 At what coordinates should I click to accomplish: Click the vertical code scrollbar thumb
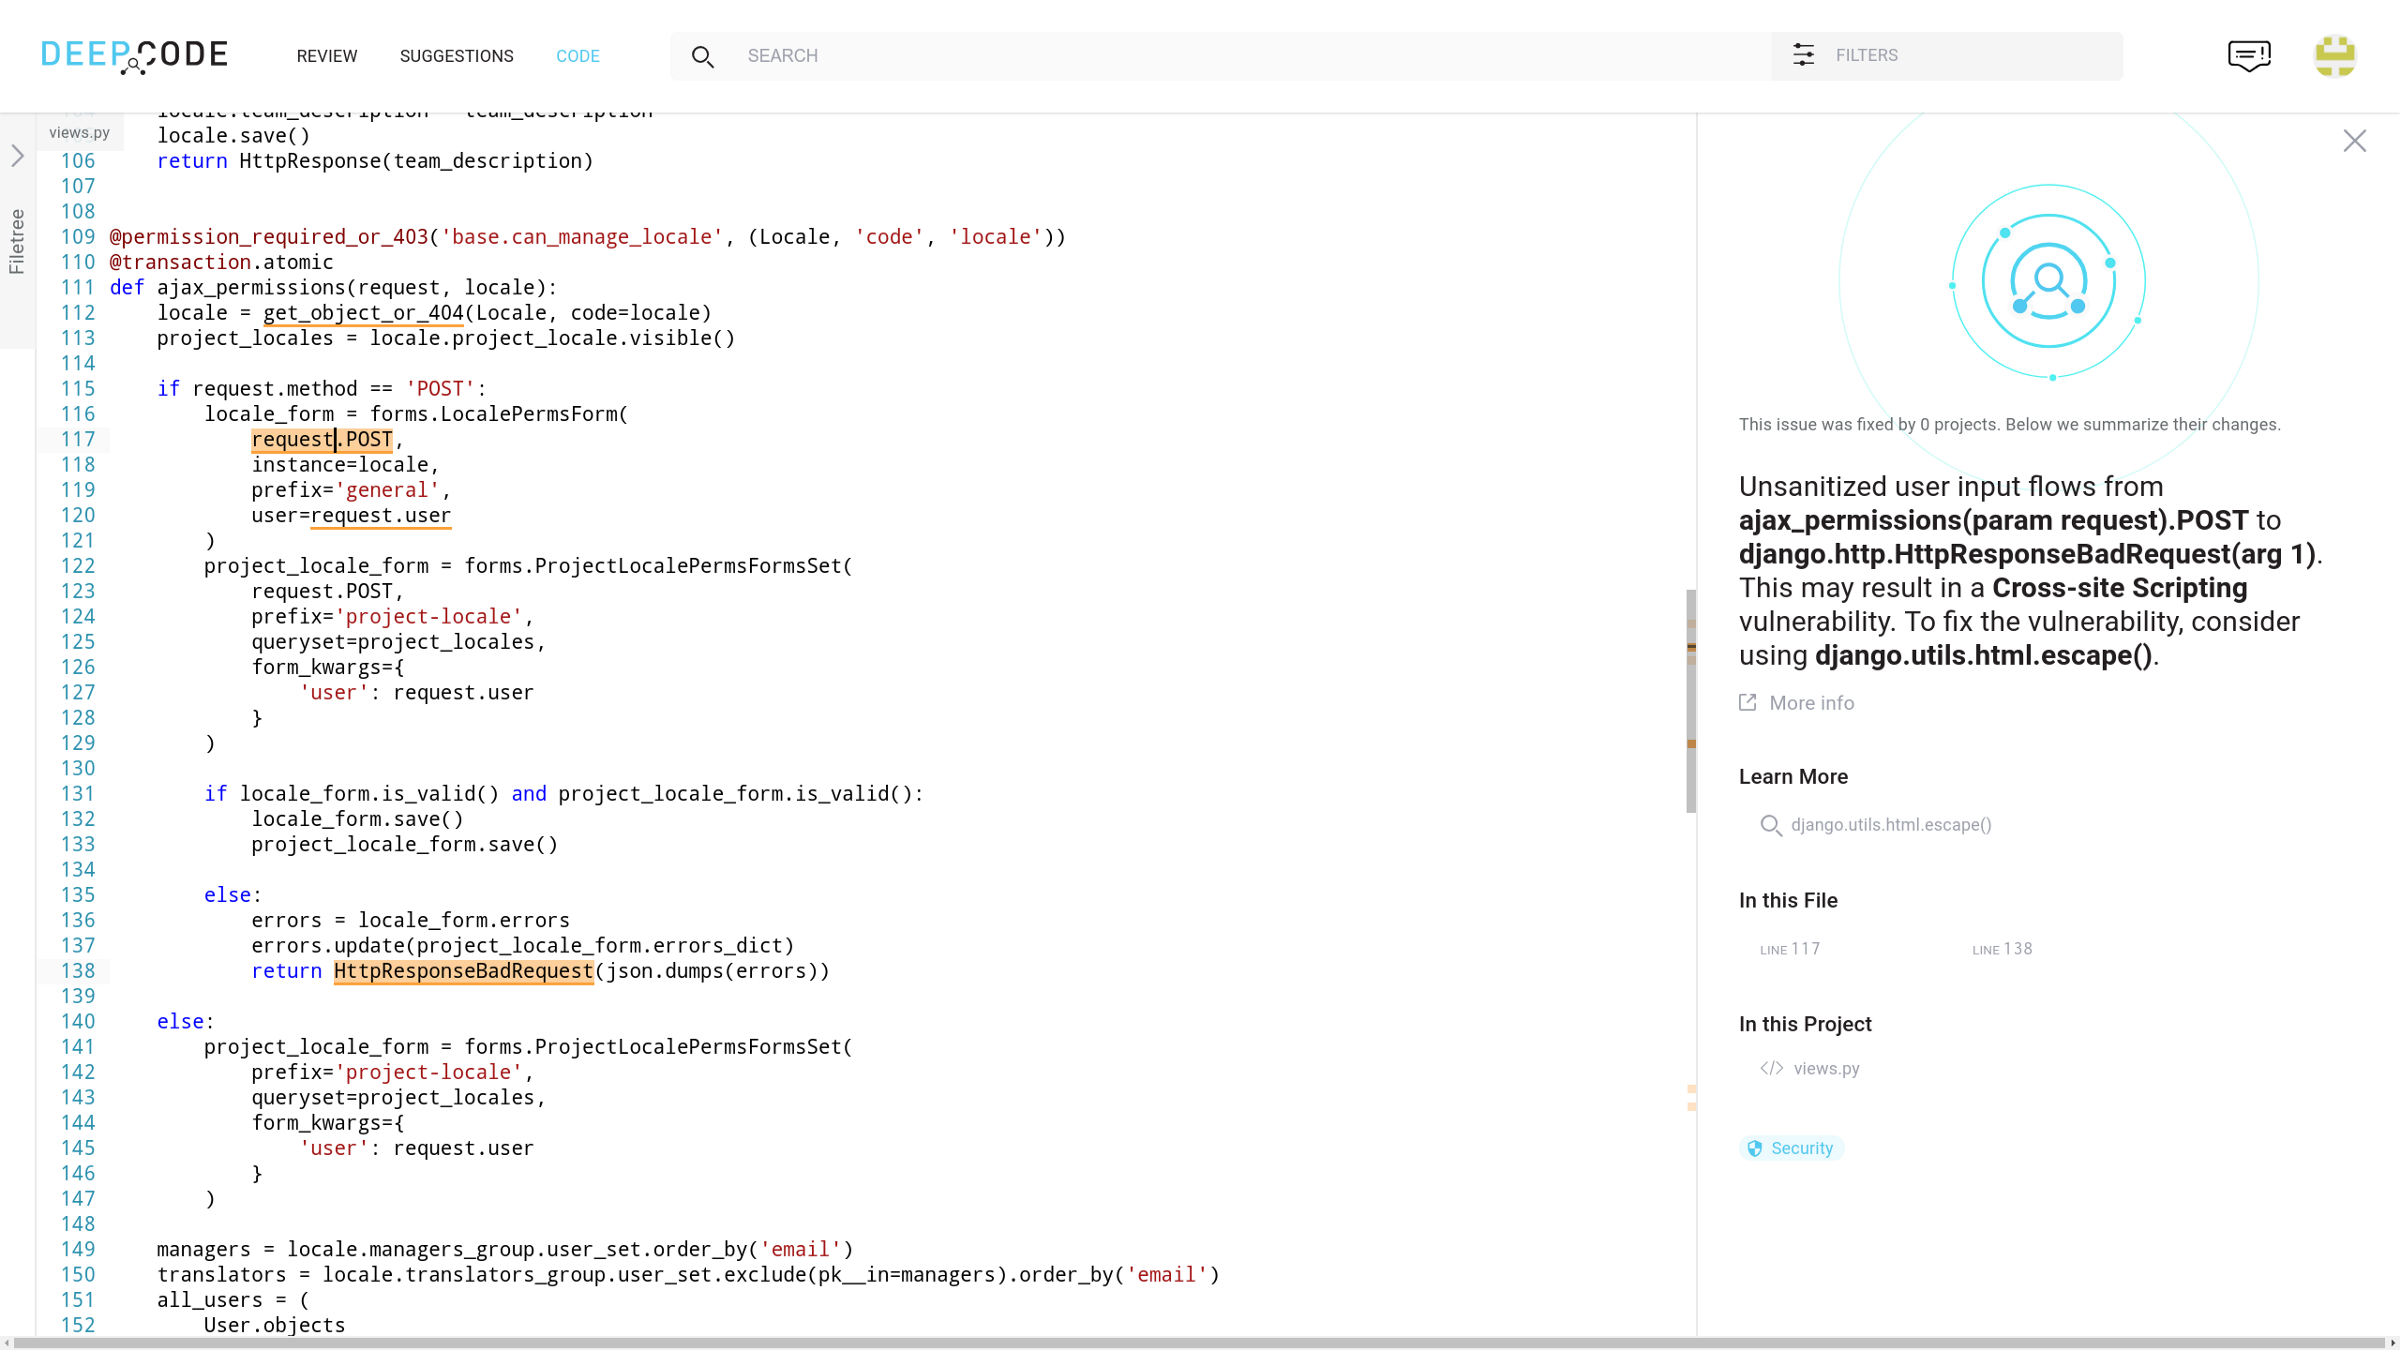click(1691, 700)
